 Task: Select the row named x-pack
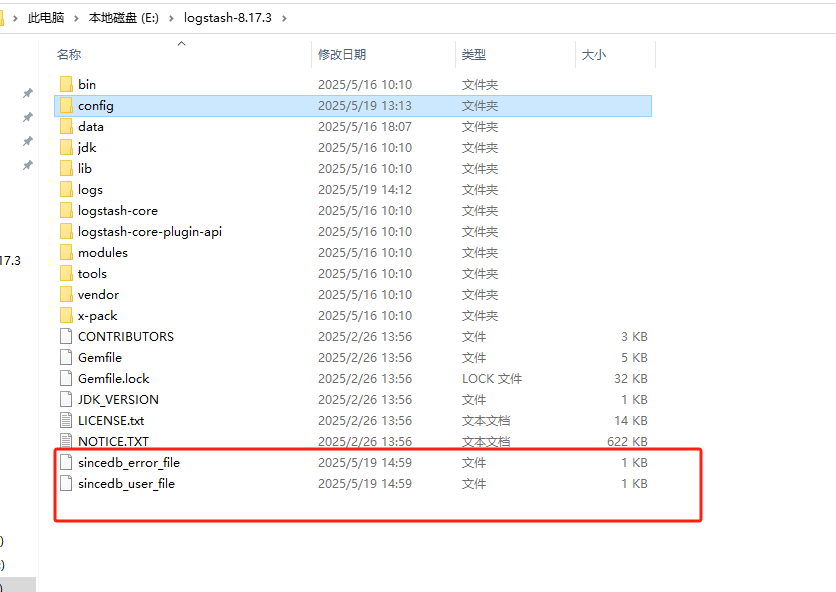pos(353,316)
